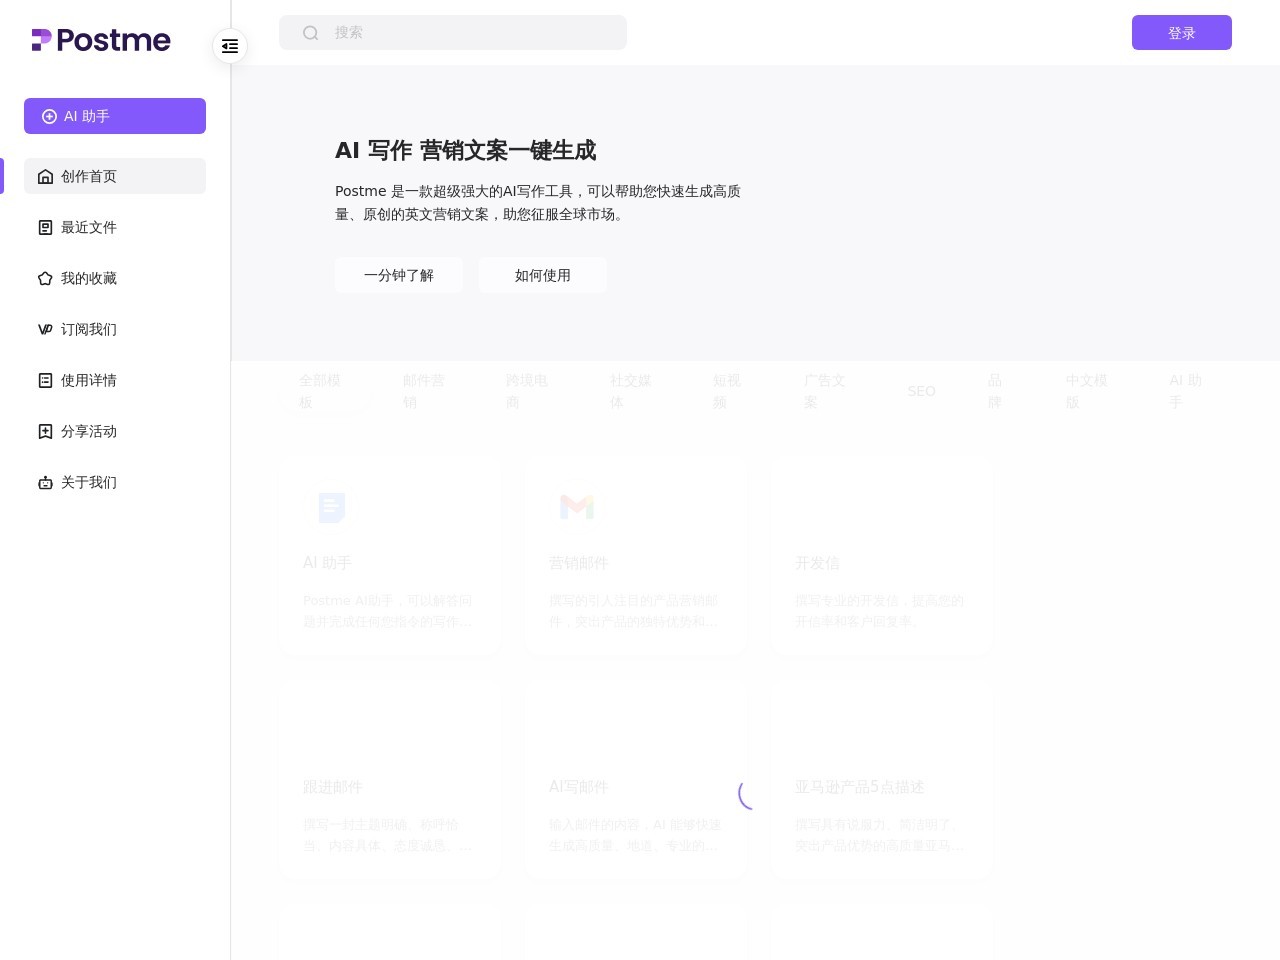1280x960 pixels.
Task: Click the favorites icon beside 我的收藏
Action: [45, 278]
